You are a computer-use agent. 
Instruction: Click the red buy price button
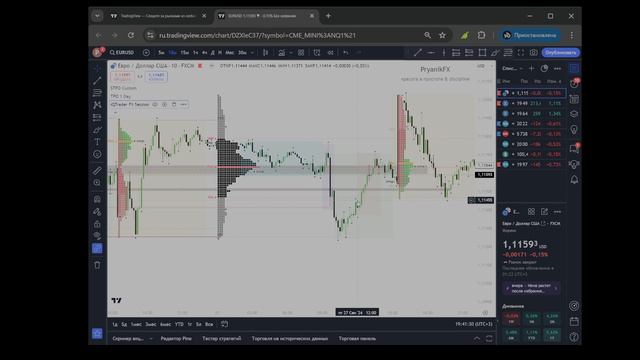coord(122,77)
